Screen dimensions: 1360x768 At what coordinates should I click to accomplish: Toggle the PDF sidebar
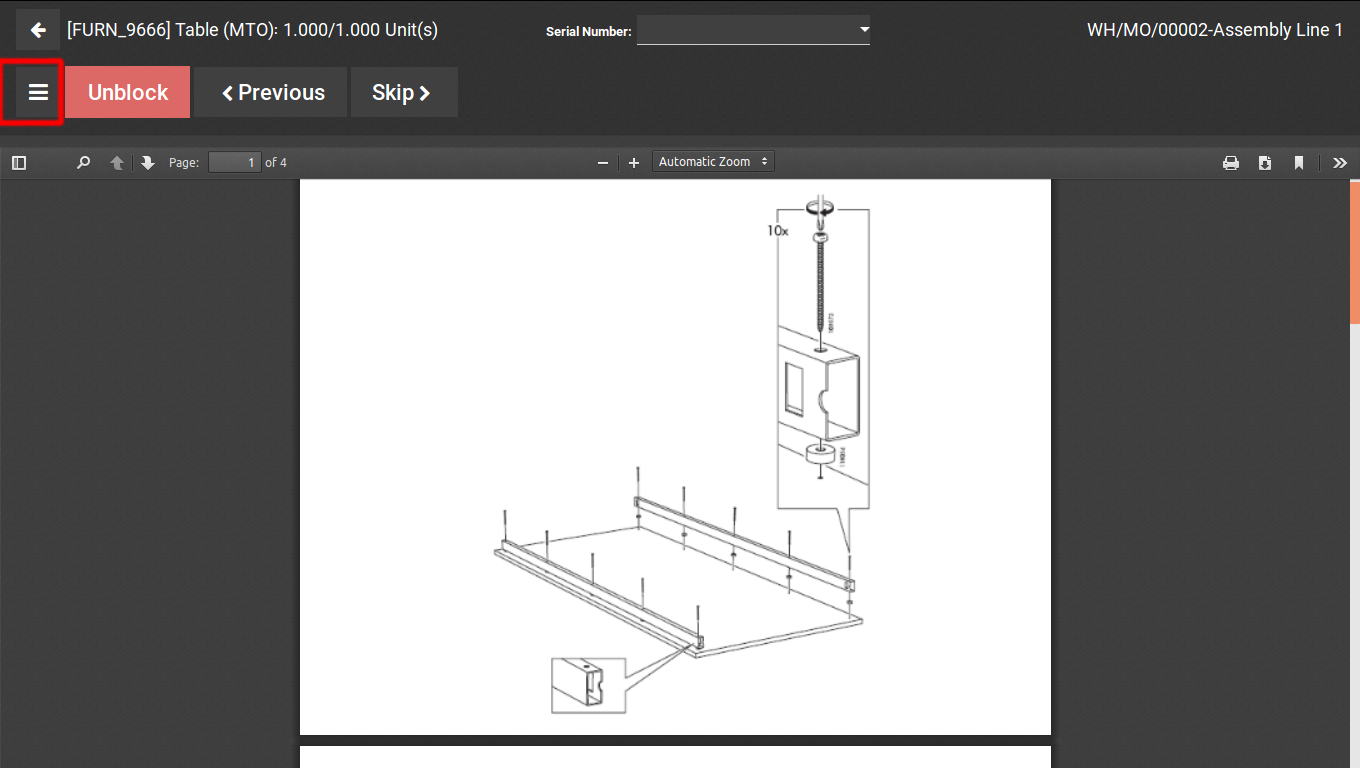click(19, 162)
